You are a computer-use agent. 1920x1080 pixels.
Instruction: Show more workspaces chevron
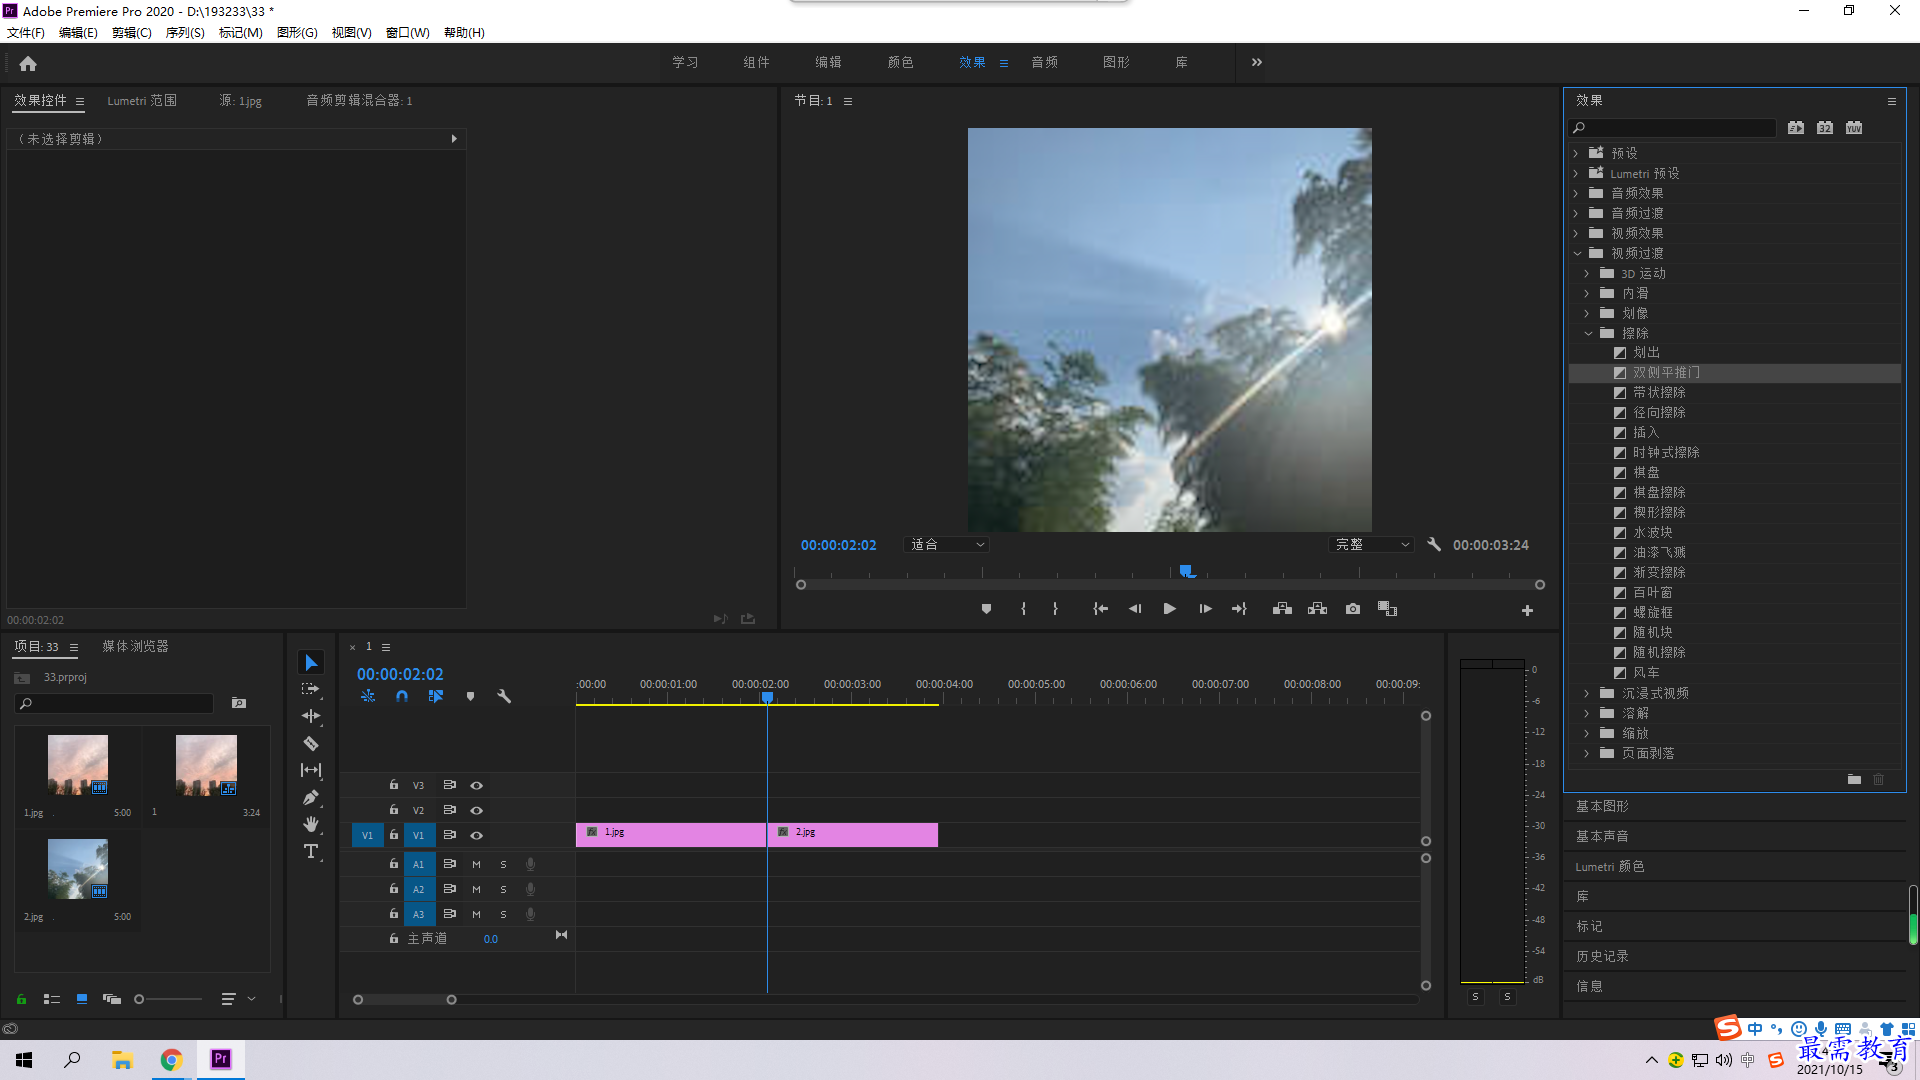tap(1257, 62)
